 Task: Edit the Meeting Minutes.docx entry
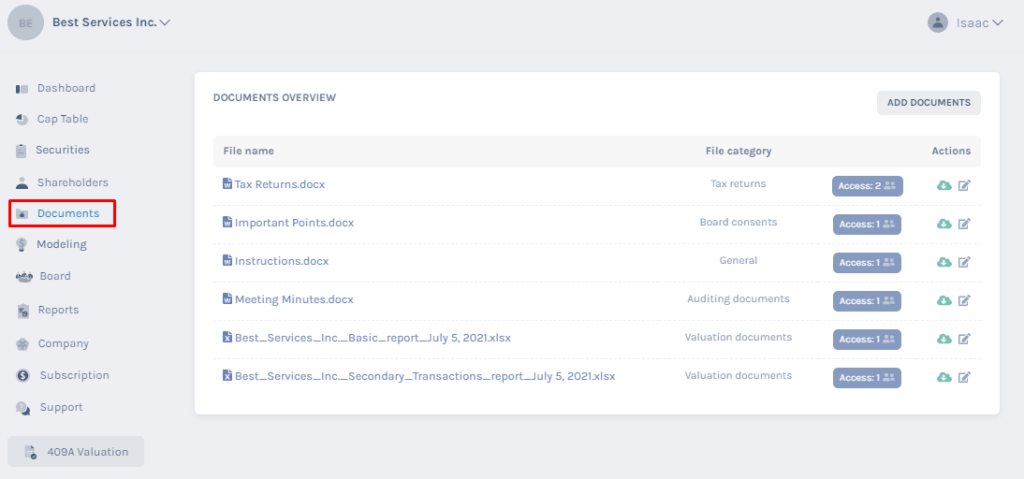(964, 301)
